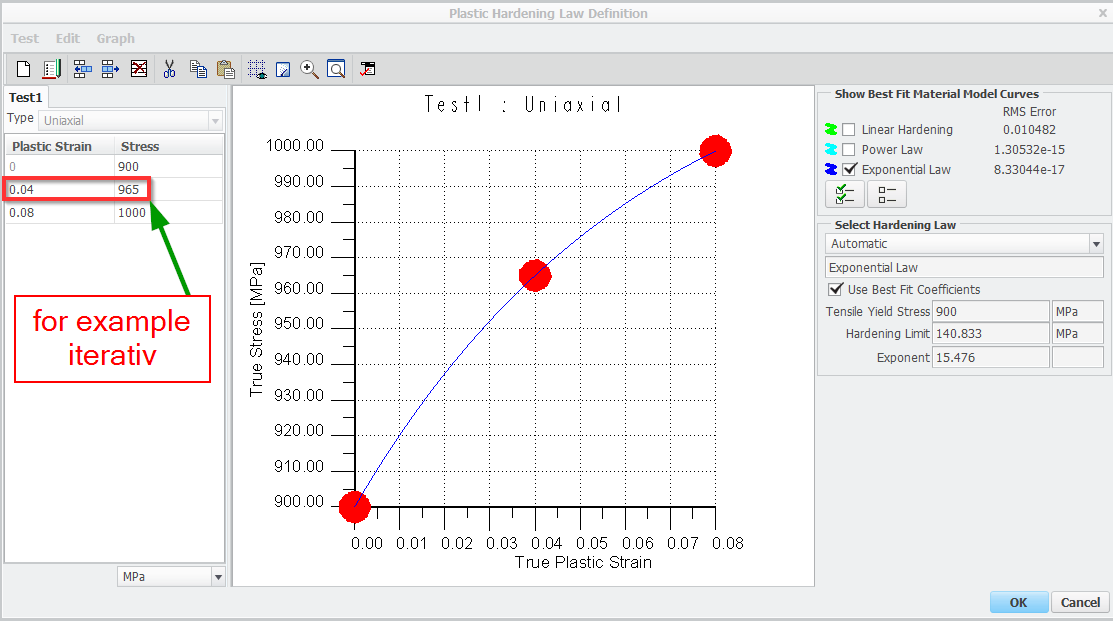Screen dimensions: 1113x621
Task: Click the OK button
Action: pyautogui.click(x=1018, y=602)
